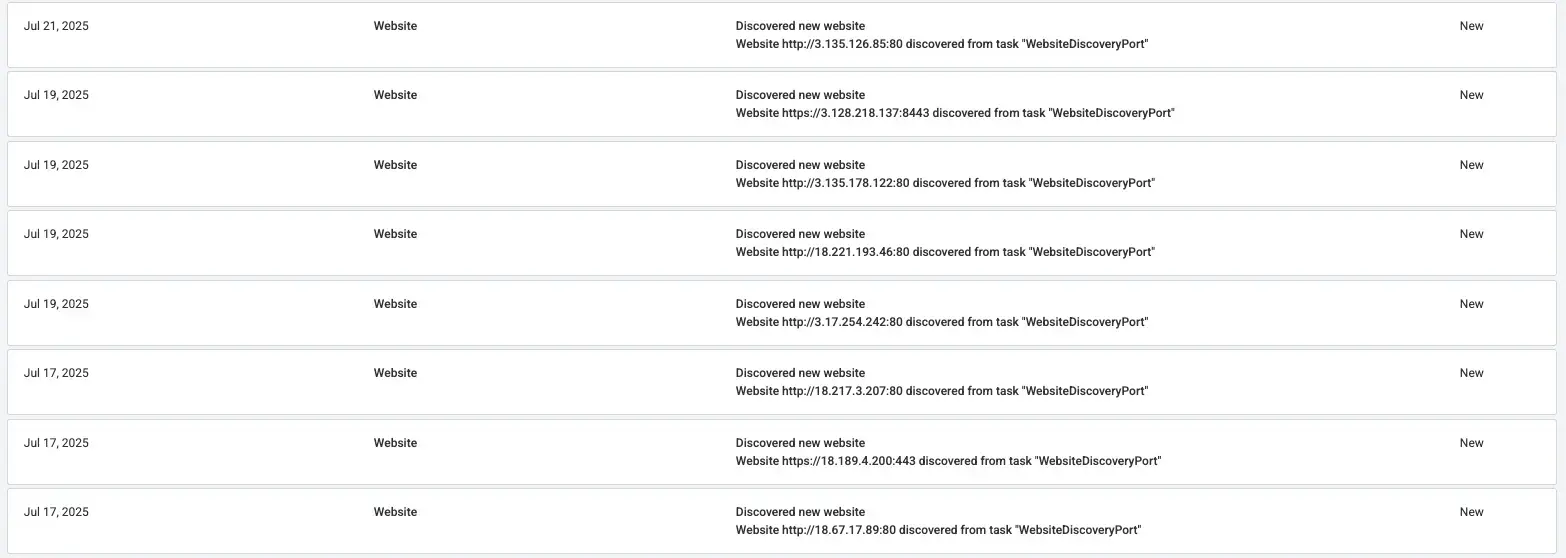
Task: Open the https://18.189.4.200:443 event row
Action: coord(782,452)
